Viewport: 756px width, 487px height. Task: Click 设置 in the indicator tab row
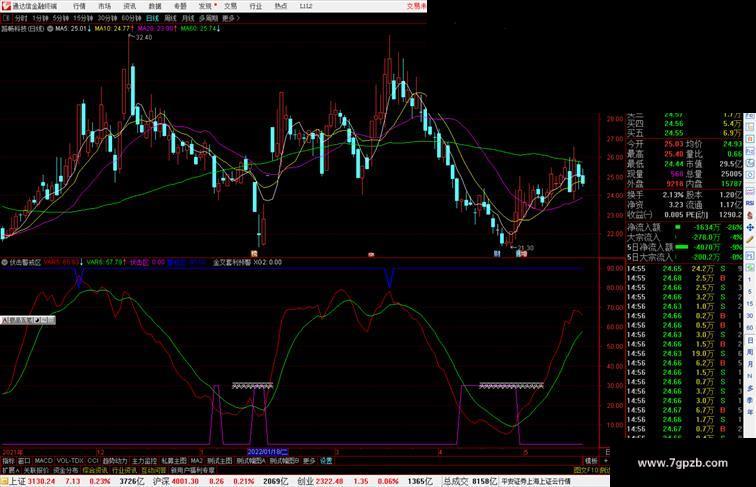[326, 461]
